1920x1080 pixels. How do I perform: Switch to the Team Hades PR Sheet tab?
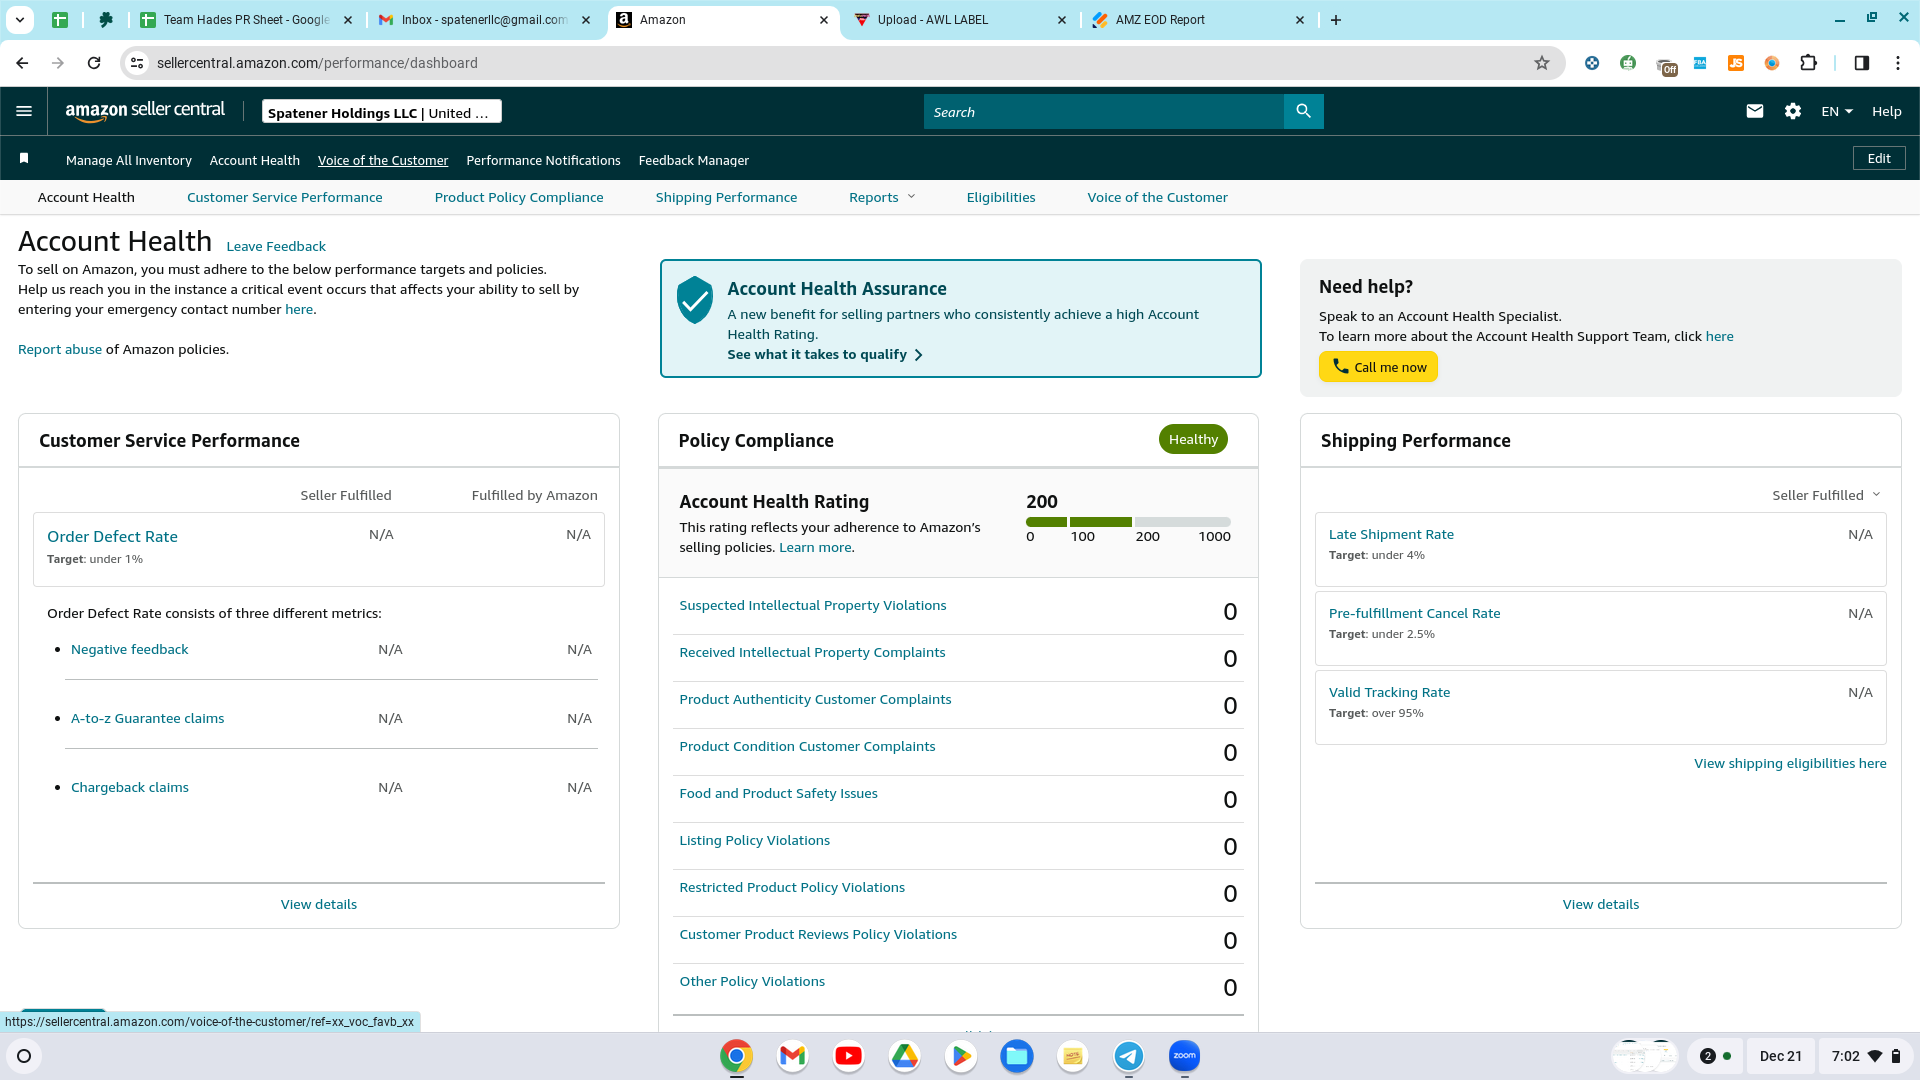tap(246, 20)
